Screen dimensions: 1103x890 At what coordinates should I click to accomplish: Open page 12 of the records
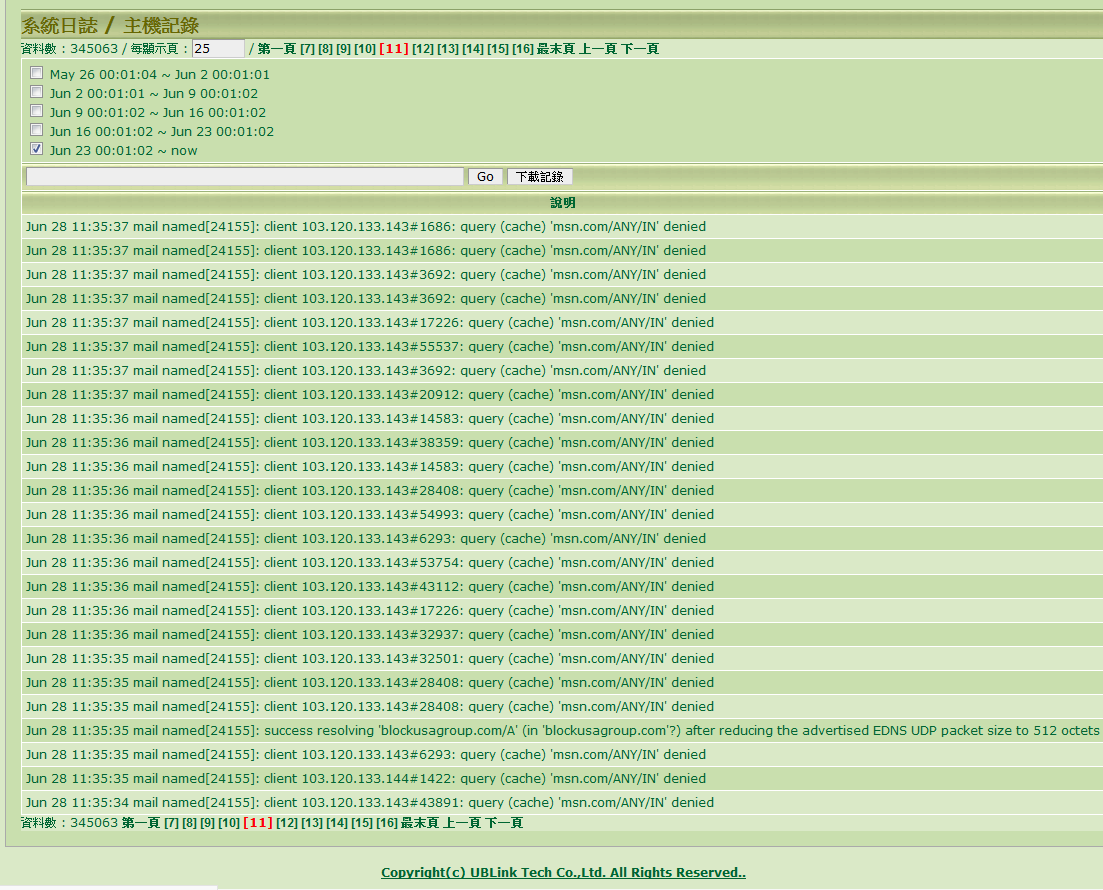coord(422,47)
